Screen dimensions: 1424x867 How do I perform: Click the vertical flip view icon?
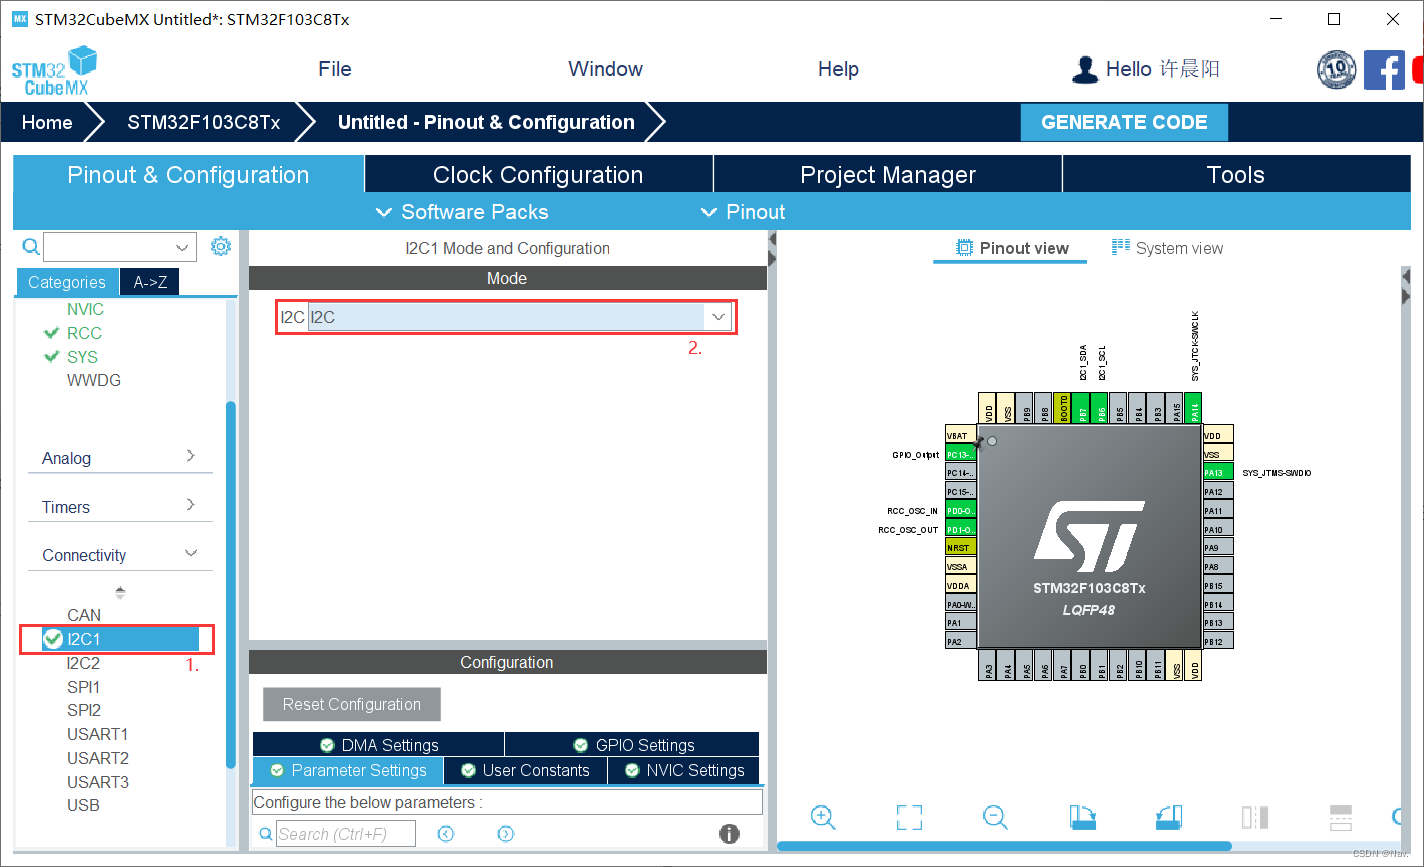(x=1255, y=817)
